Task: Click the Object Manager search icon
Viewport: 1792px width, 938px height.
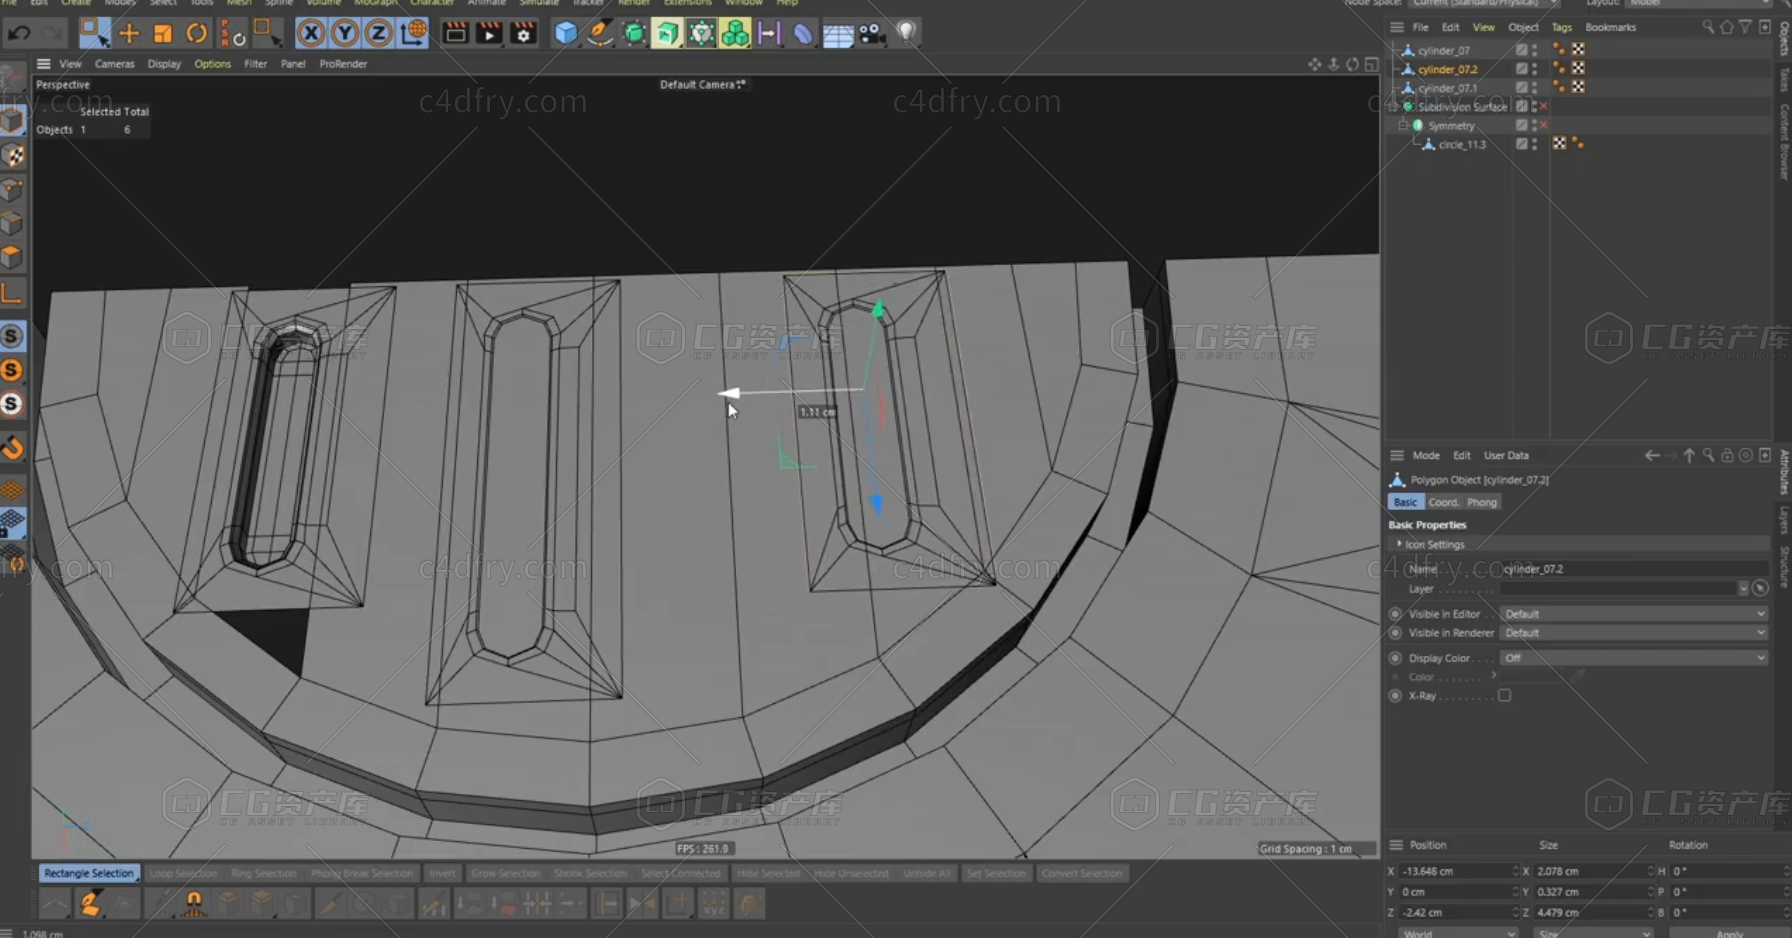Action: tap(1708, 27)
